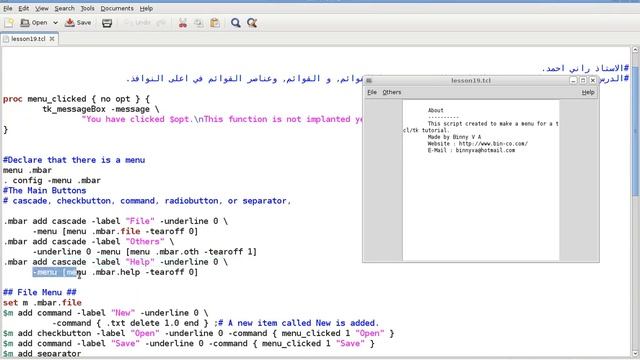Screen dimensions: 640x360
Task: Open Find with the magnifier icon
Action: click(x=236, y=23)
